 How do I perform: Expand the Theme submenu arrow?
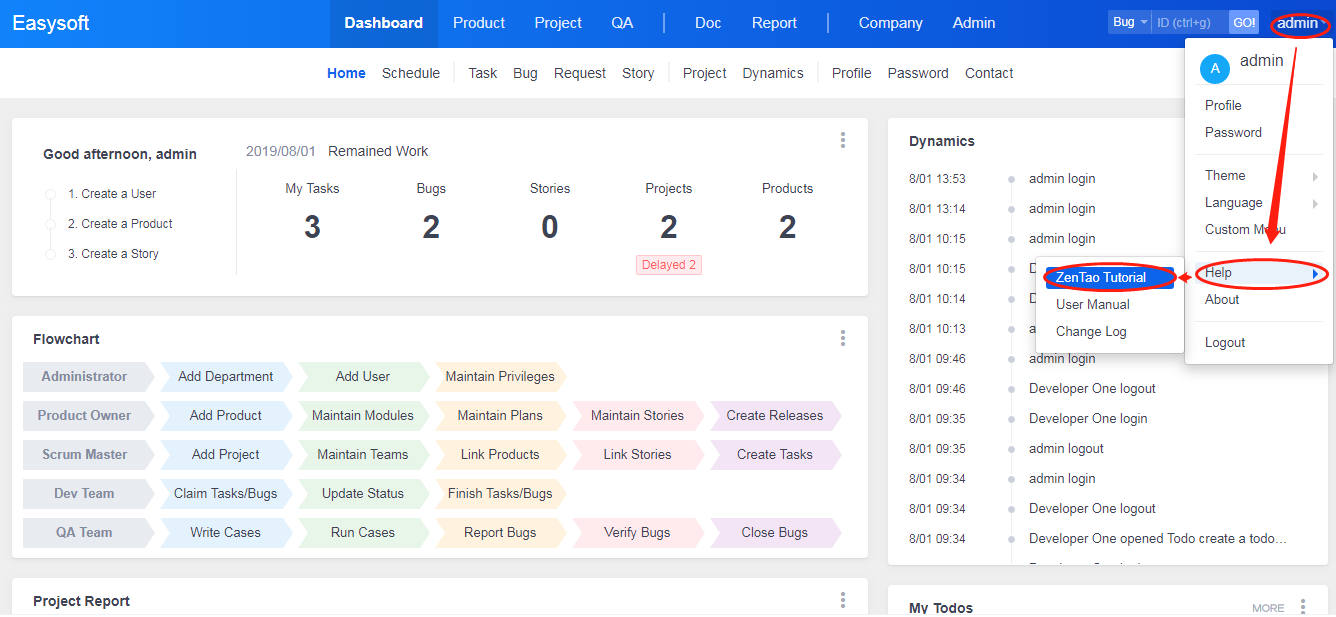1315,176
